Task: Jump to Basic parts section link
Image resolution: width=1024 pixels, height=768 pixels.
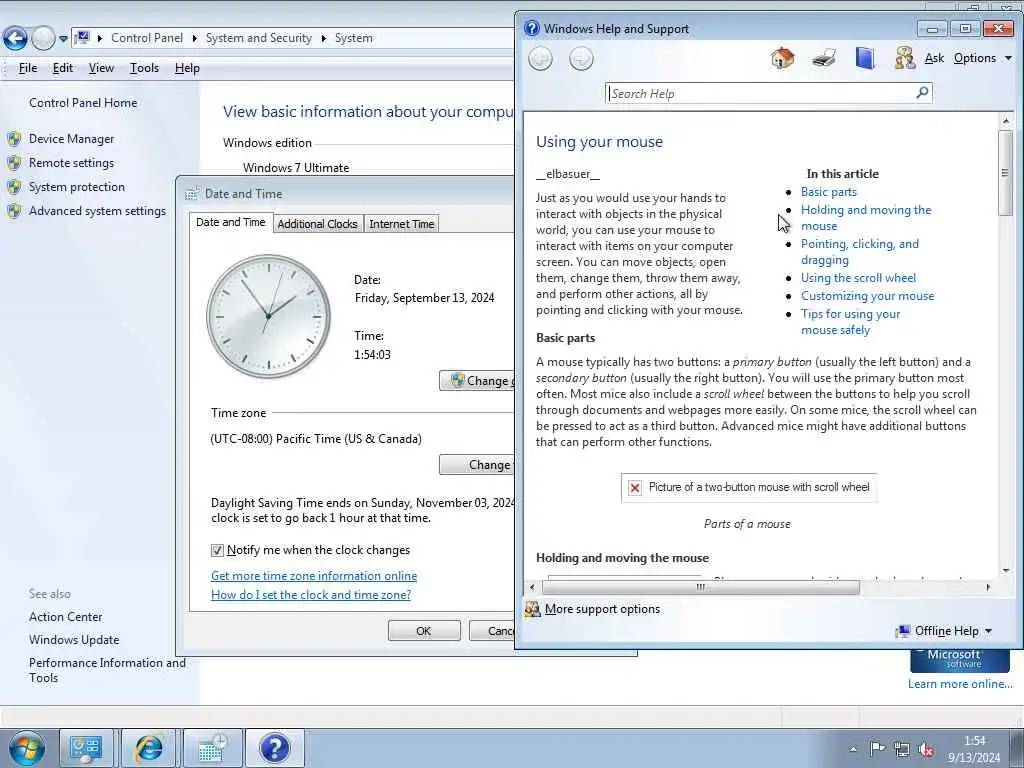Action: 829,192
